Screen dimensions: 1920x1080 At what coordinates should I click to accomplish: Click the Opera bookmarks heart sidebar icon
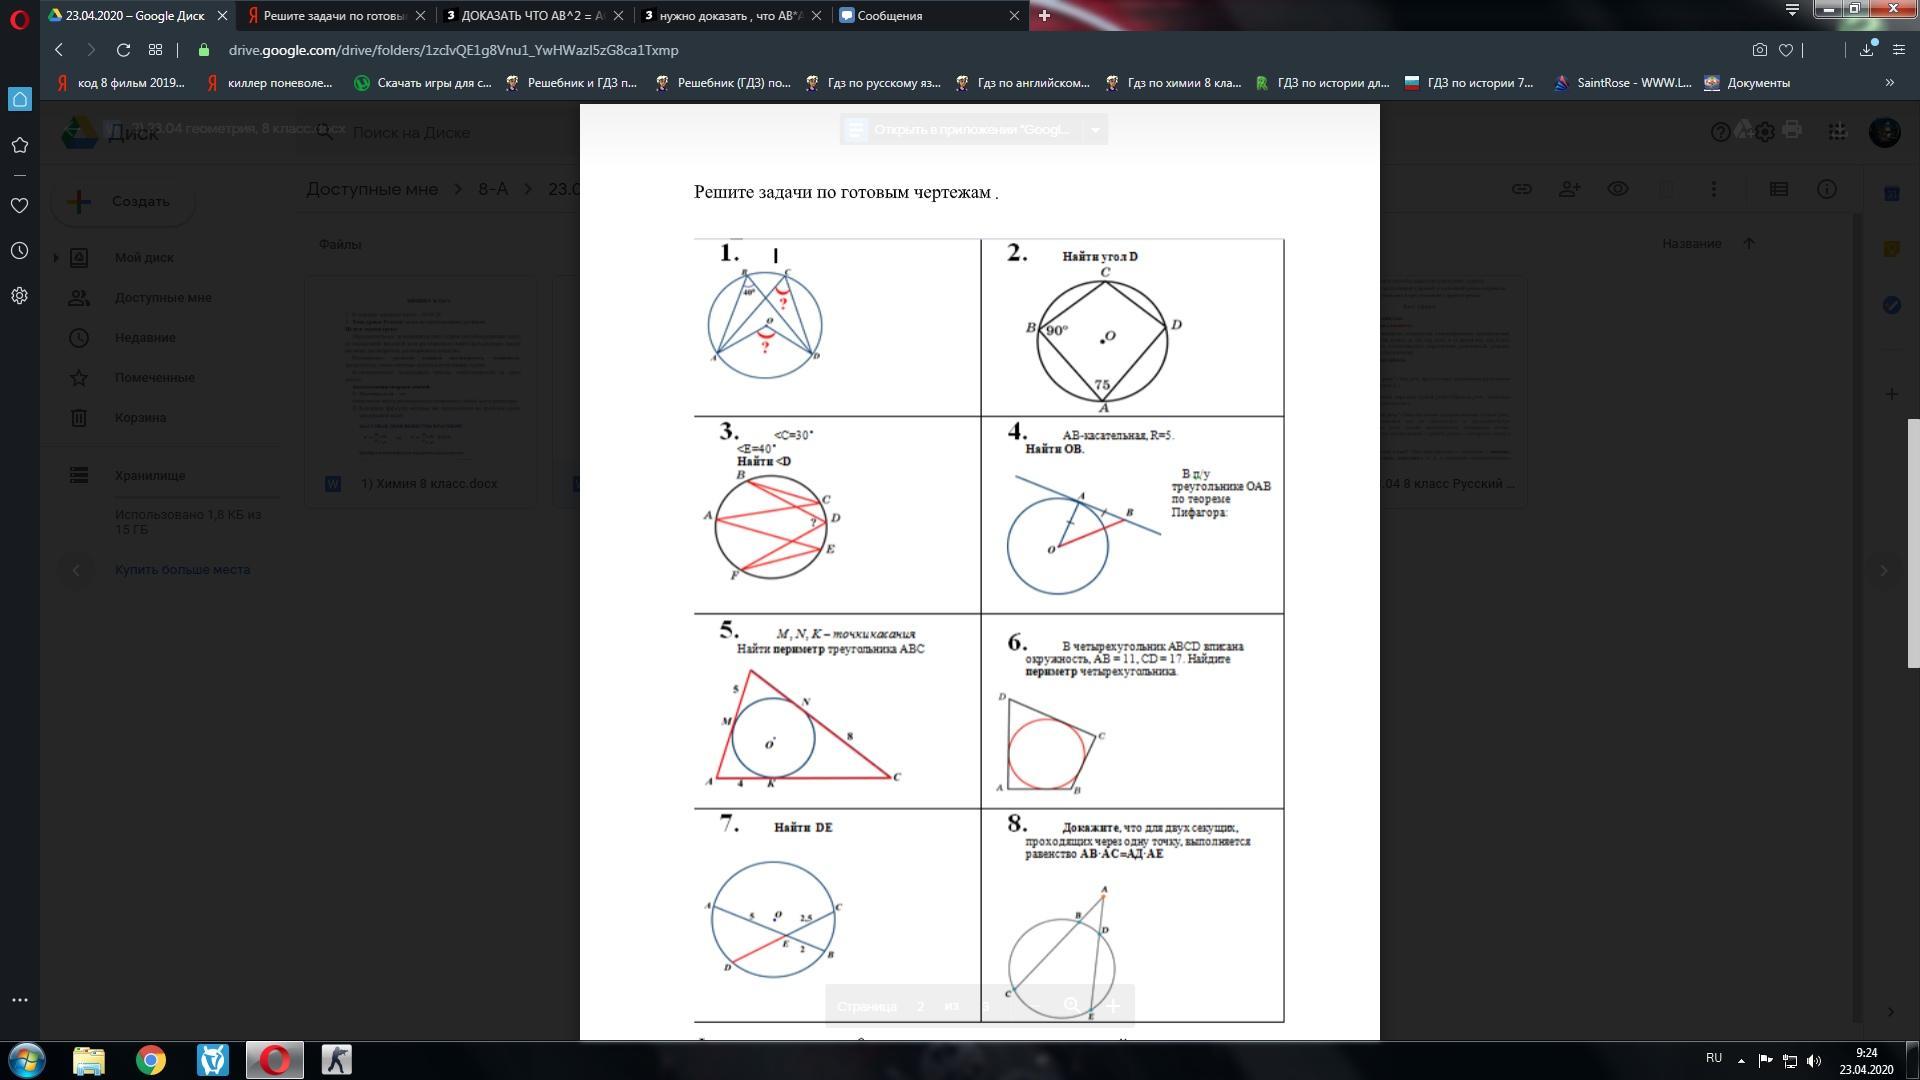[x=19, y=205]
